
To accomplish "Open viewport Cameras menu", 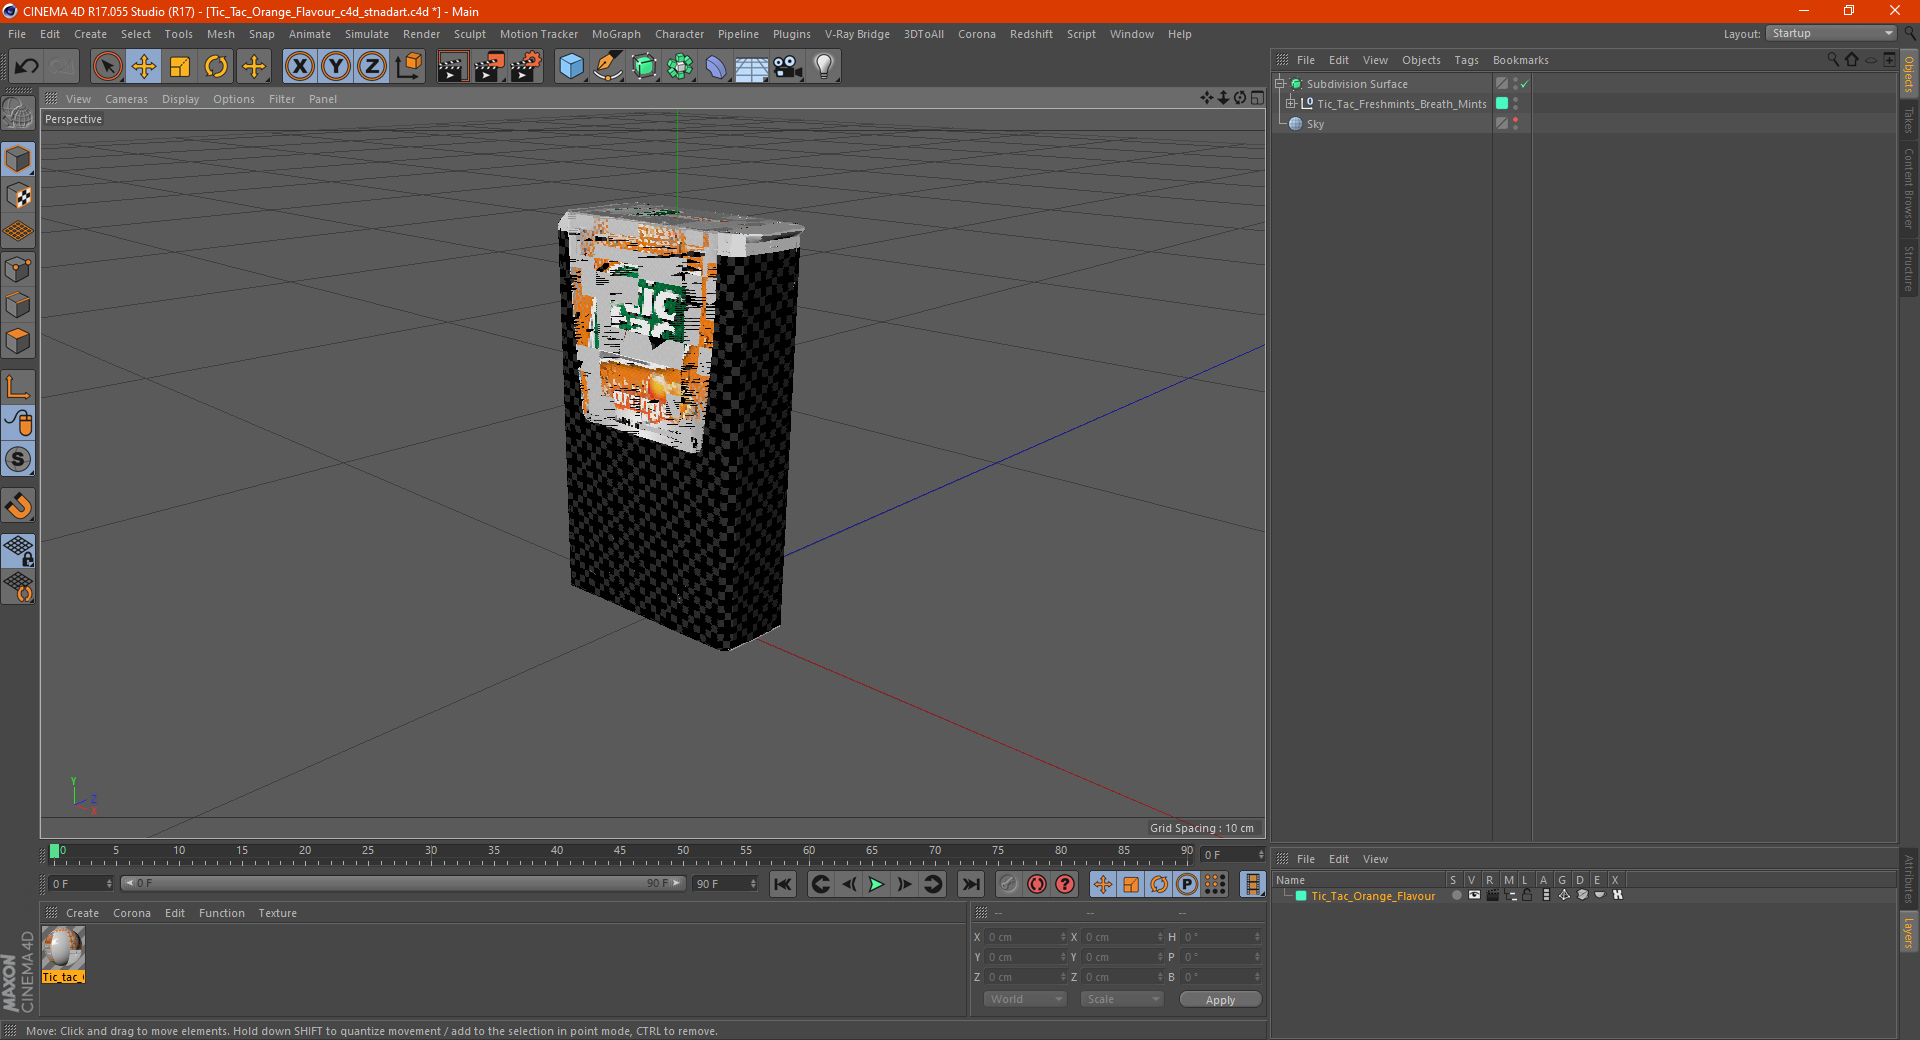I will [126, 99].
